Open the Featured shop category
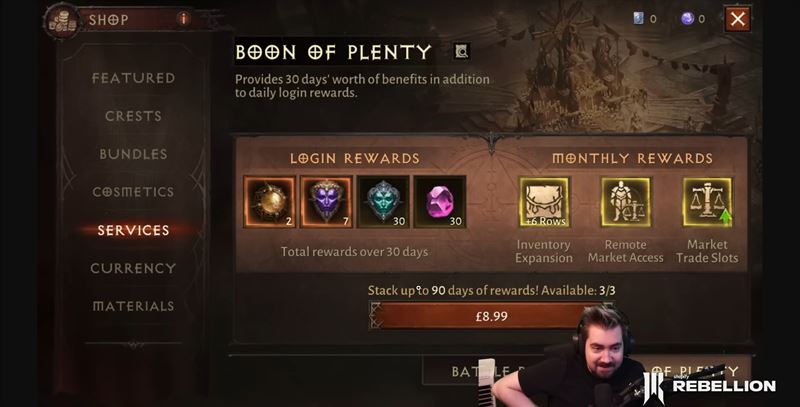The height and width of the screenshot is (407, 800). (x=133, y=78)
